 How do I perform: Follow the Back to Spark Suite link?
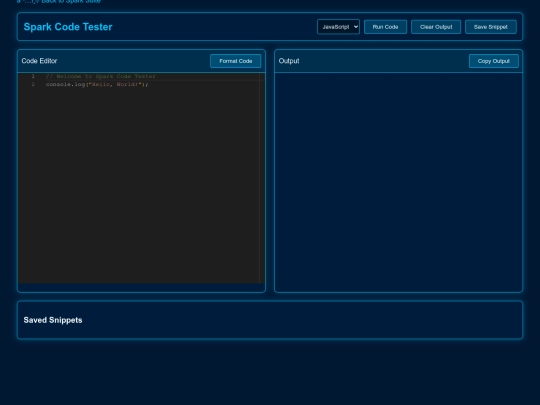tap(59, 1)
